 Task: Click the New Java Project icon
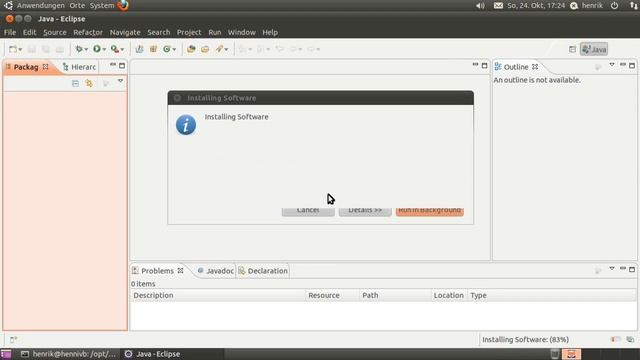pyautogui.click(x=139, y=49)
